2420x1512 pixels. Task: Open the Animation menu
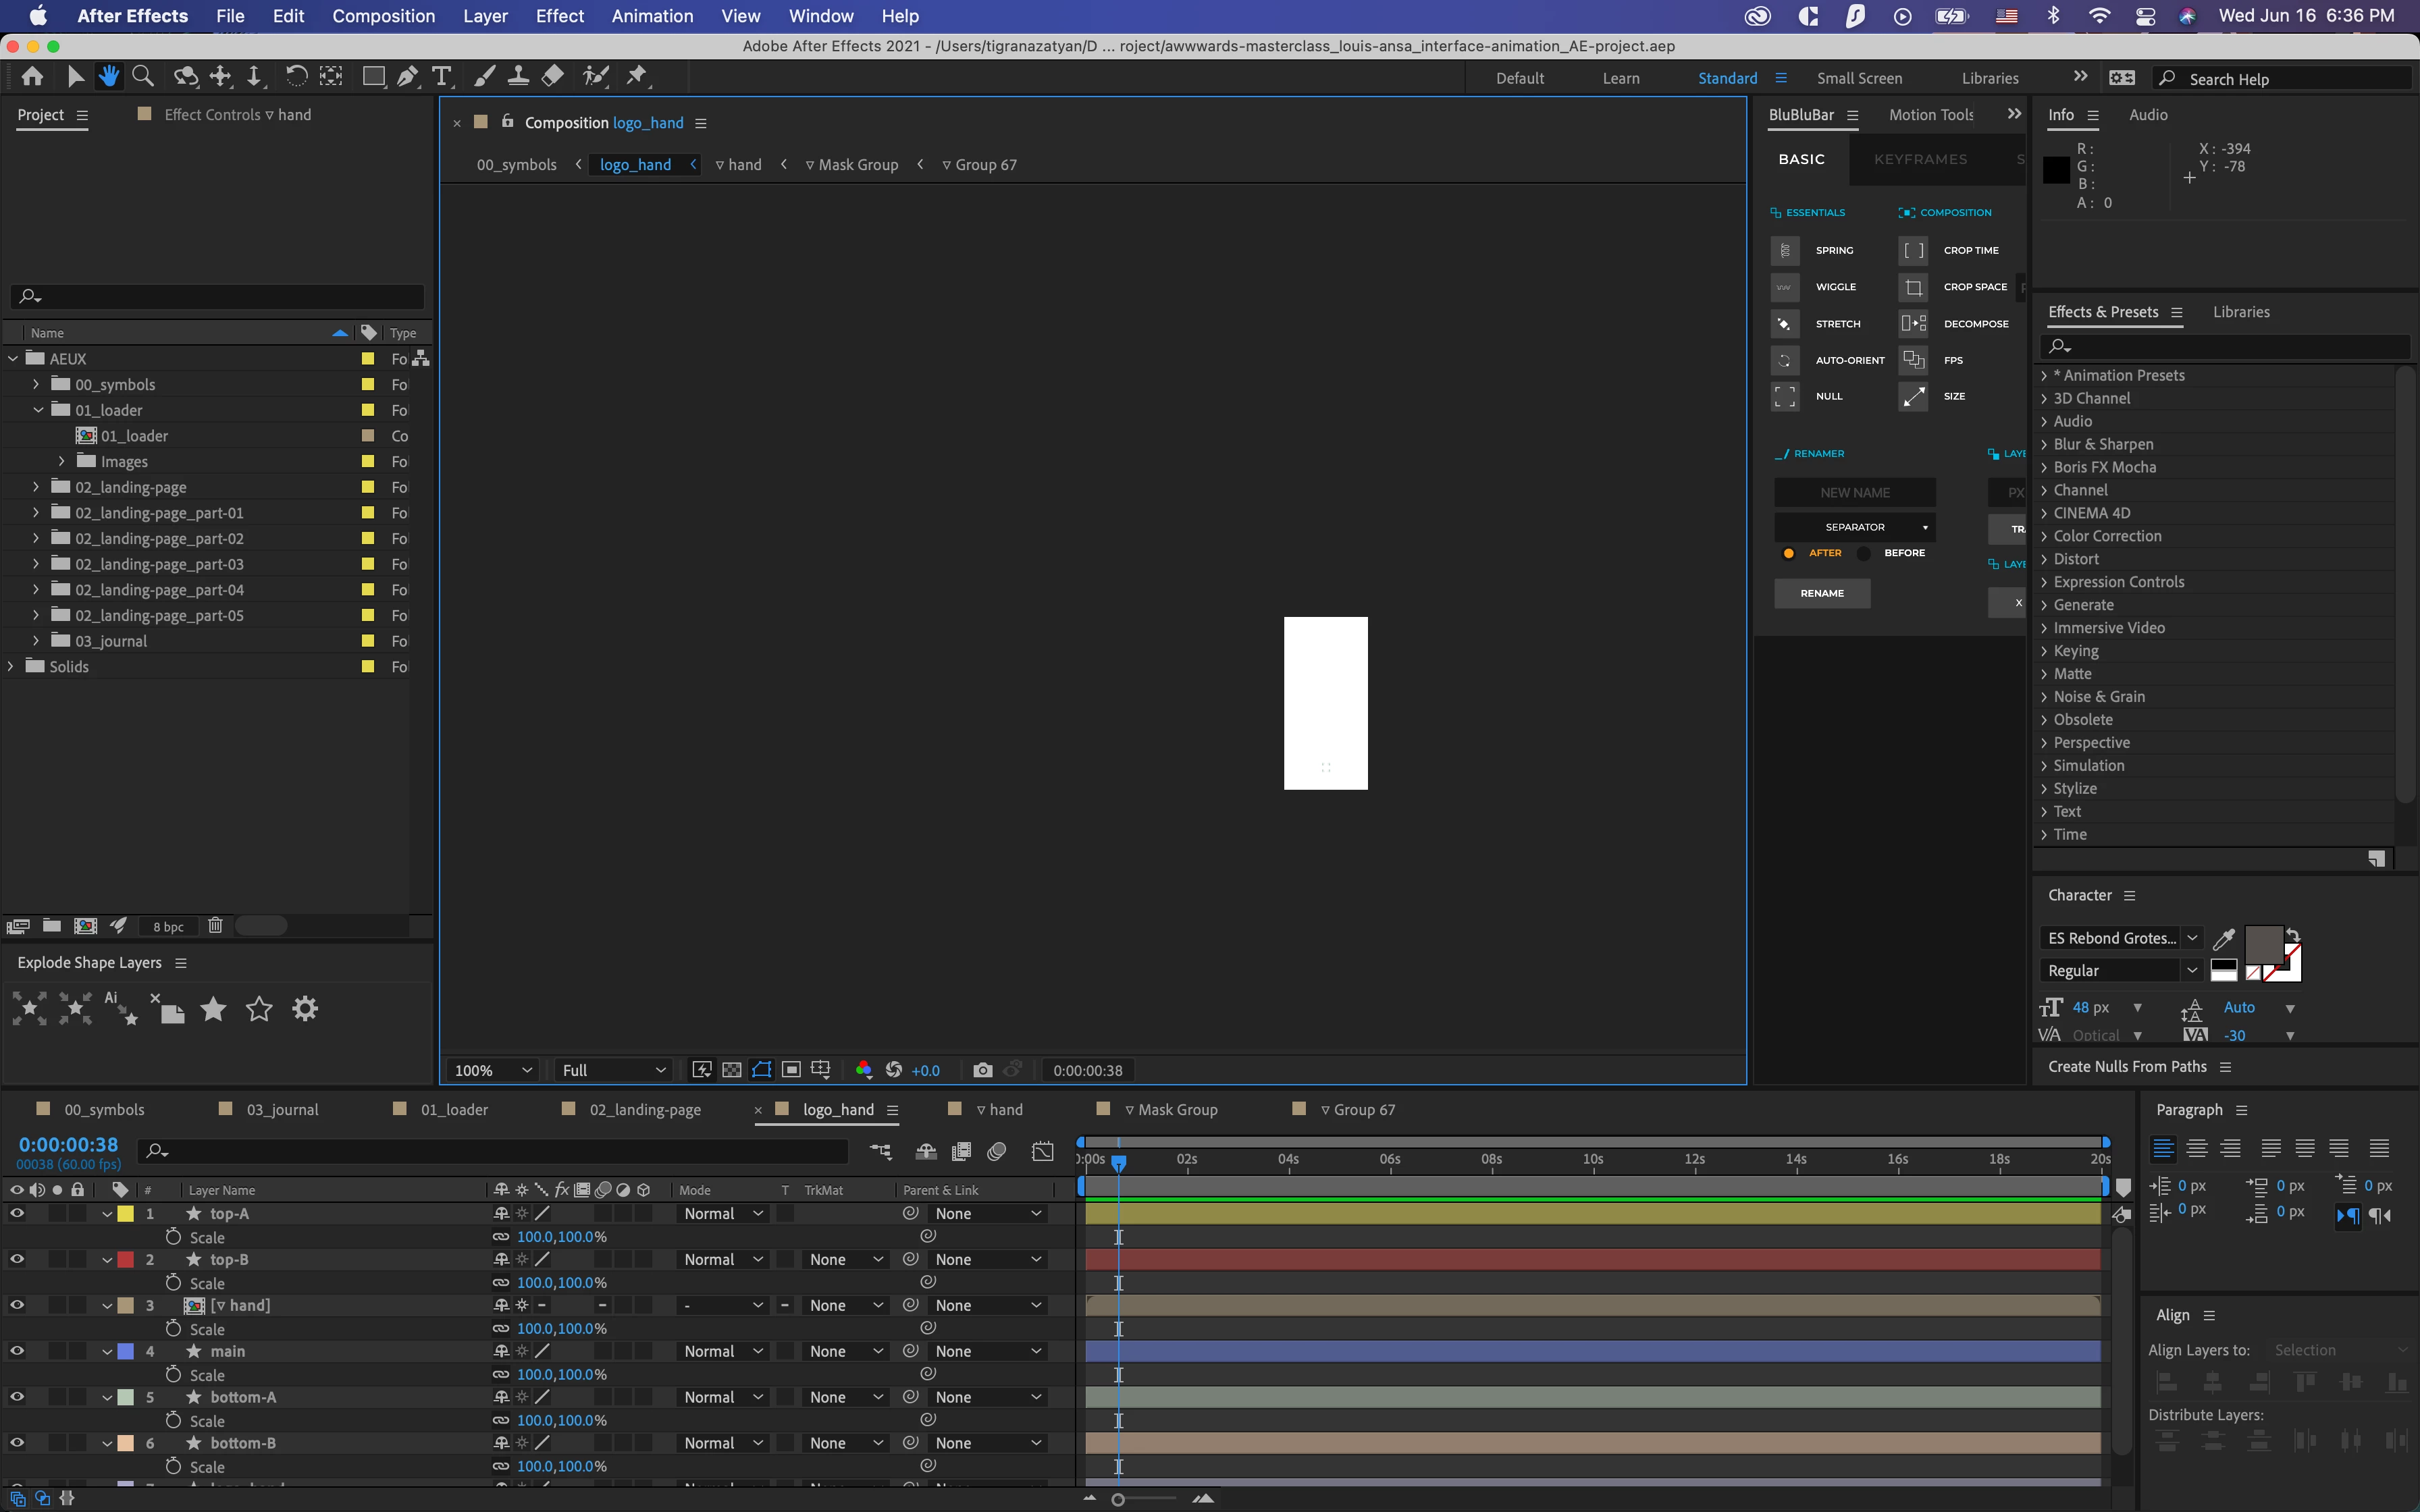coord(652,16)
